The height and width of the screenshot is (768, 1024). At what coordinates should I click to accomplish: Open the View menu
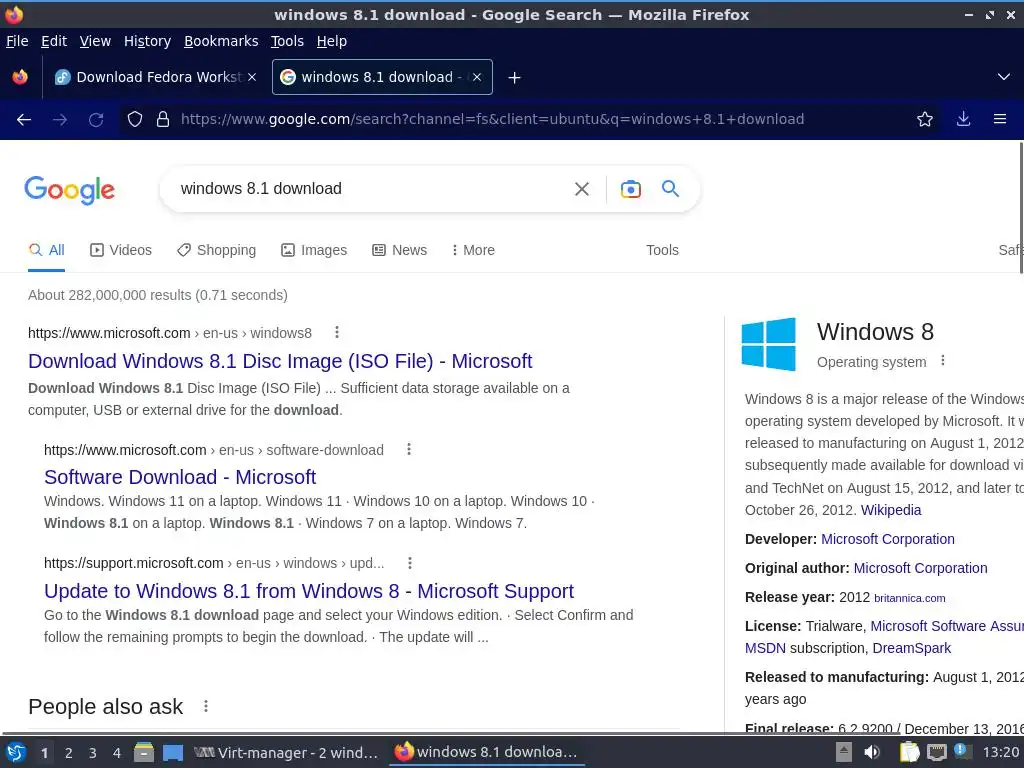tap(95, 41)
